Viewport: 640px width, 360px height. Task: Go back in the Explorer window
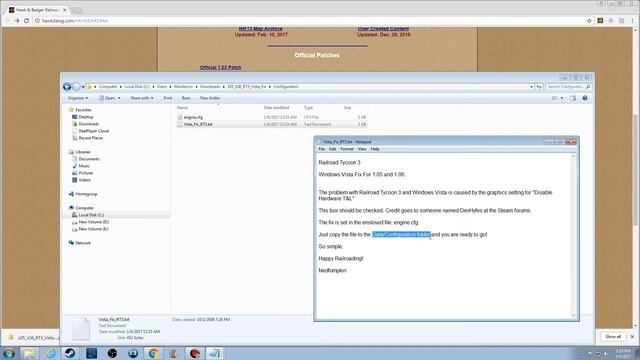(67, 87)
